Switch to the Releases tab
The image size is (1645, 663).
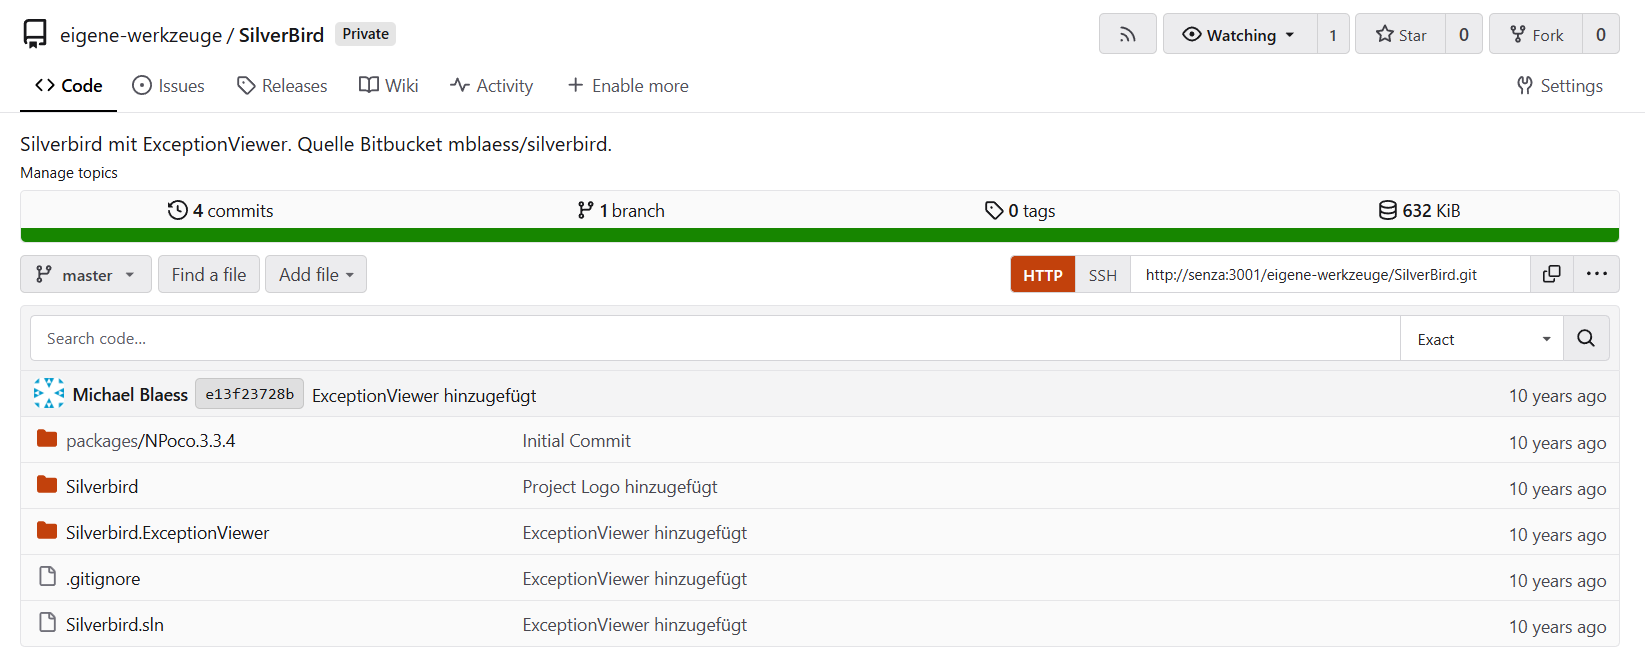(x=282, y=86)
